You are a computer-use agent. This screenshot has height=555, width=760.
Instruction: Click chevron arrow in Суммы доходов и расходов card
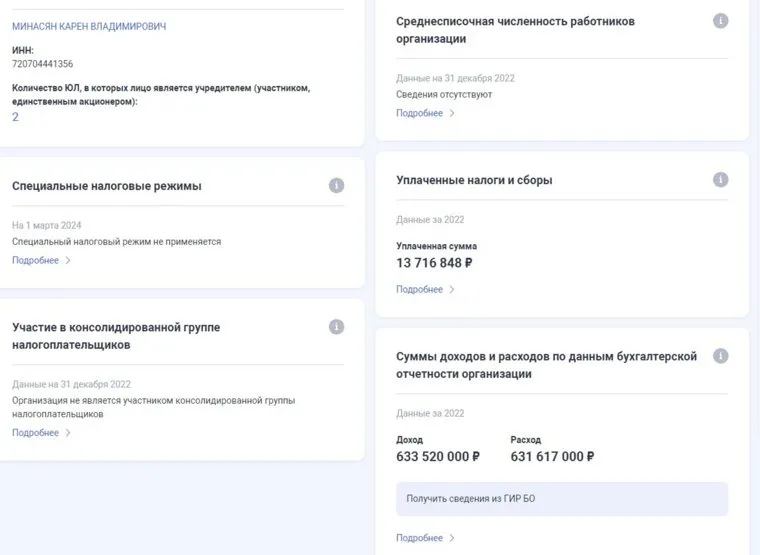452,538
